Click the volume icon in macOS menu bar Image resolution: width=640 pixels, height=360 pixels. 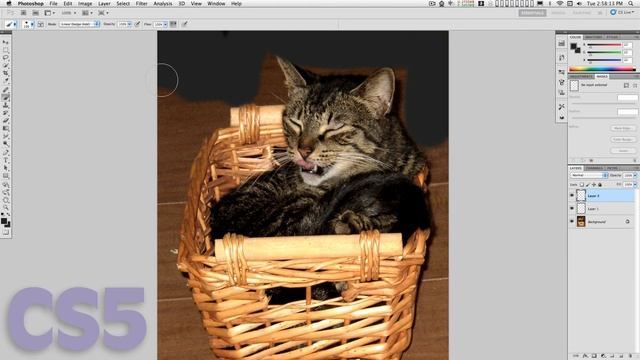pos(580,3)
